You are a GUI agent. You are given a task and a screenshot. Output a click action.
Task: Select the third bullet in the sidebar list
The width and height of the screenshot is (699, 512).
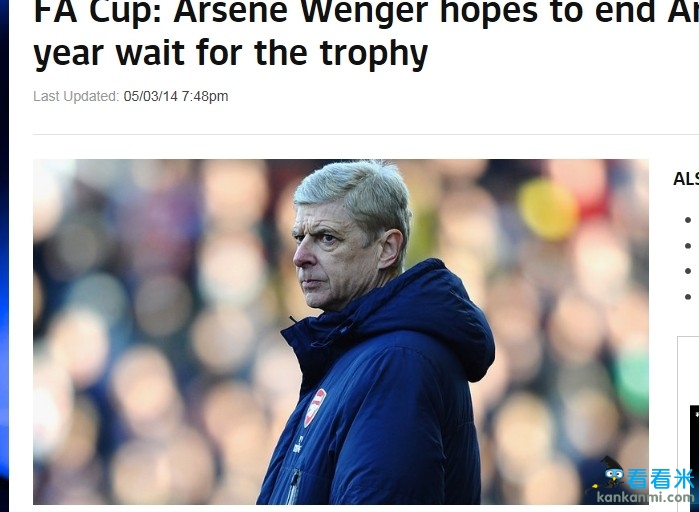click(688, 271)
